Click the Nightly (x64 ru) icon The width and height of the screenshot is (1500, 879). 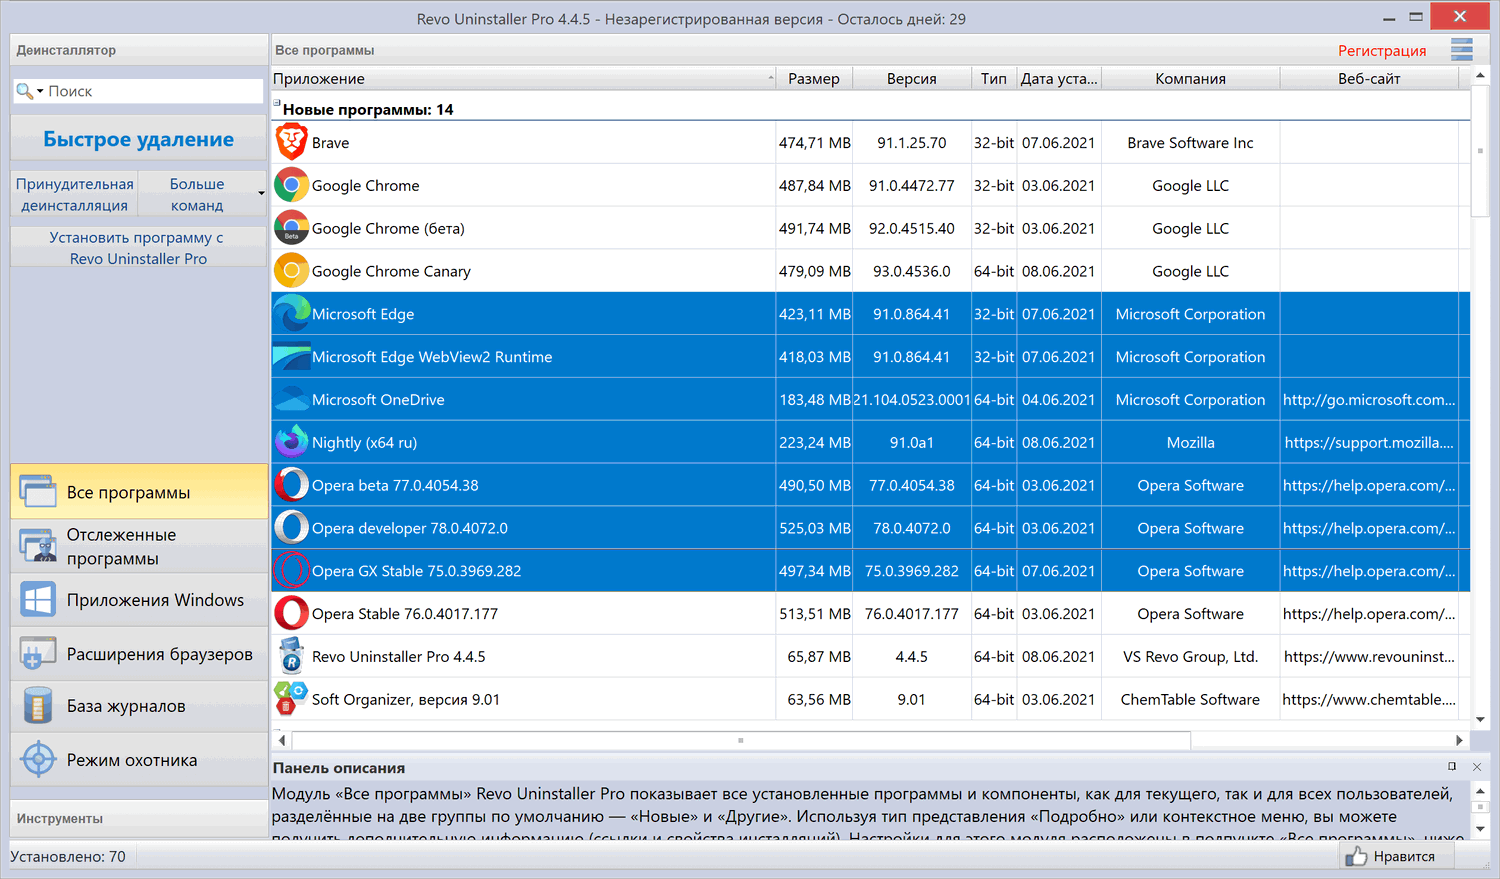291,442
